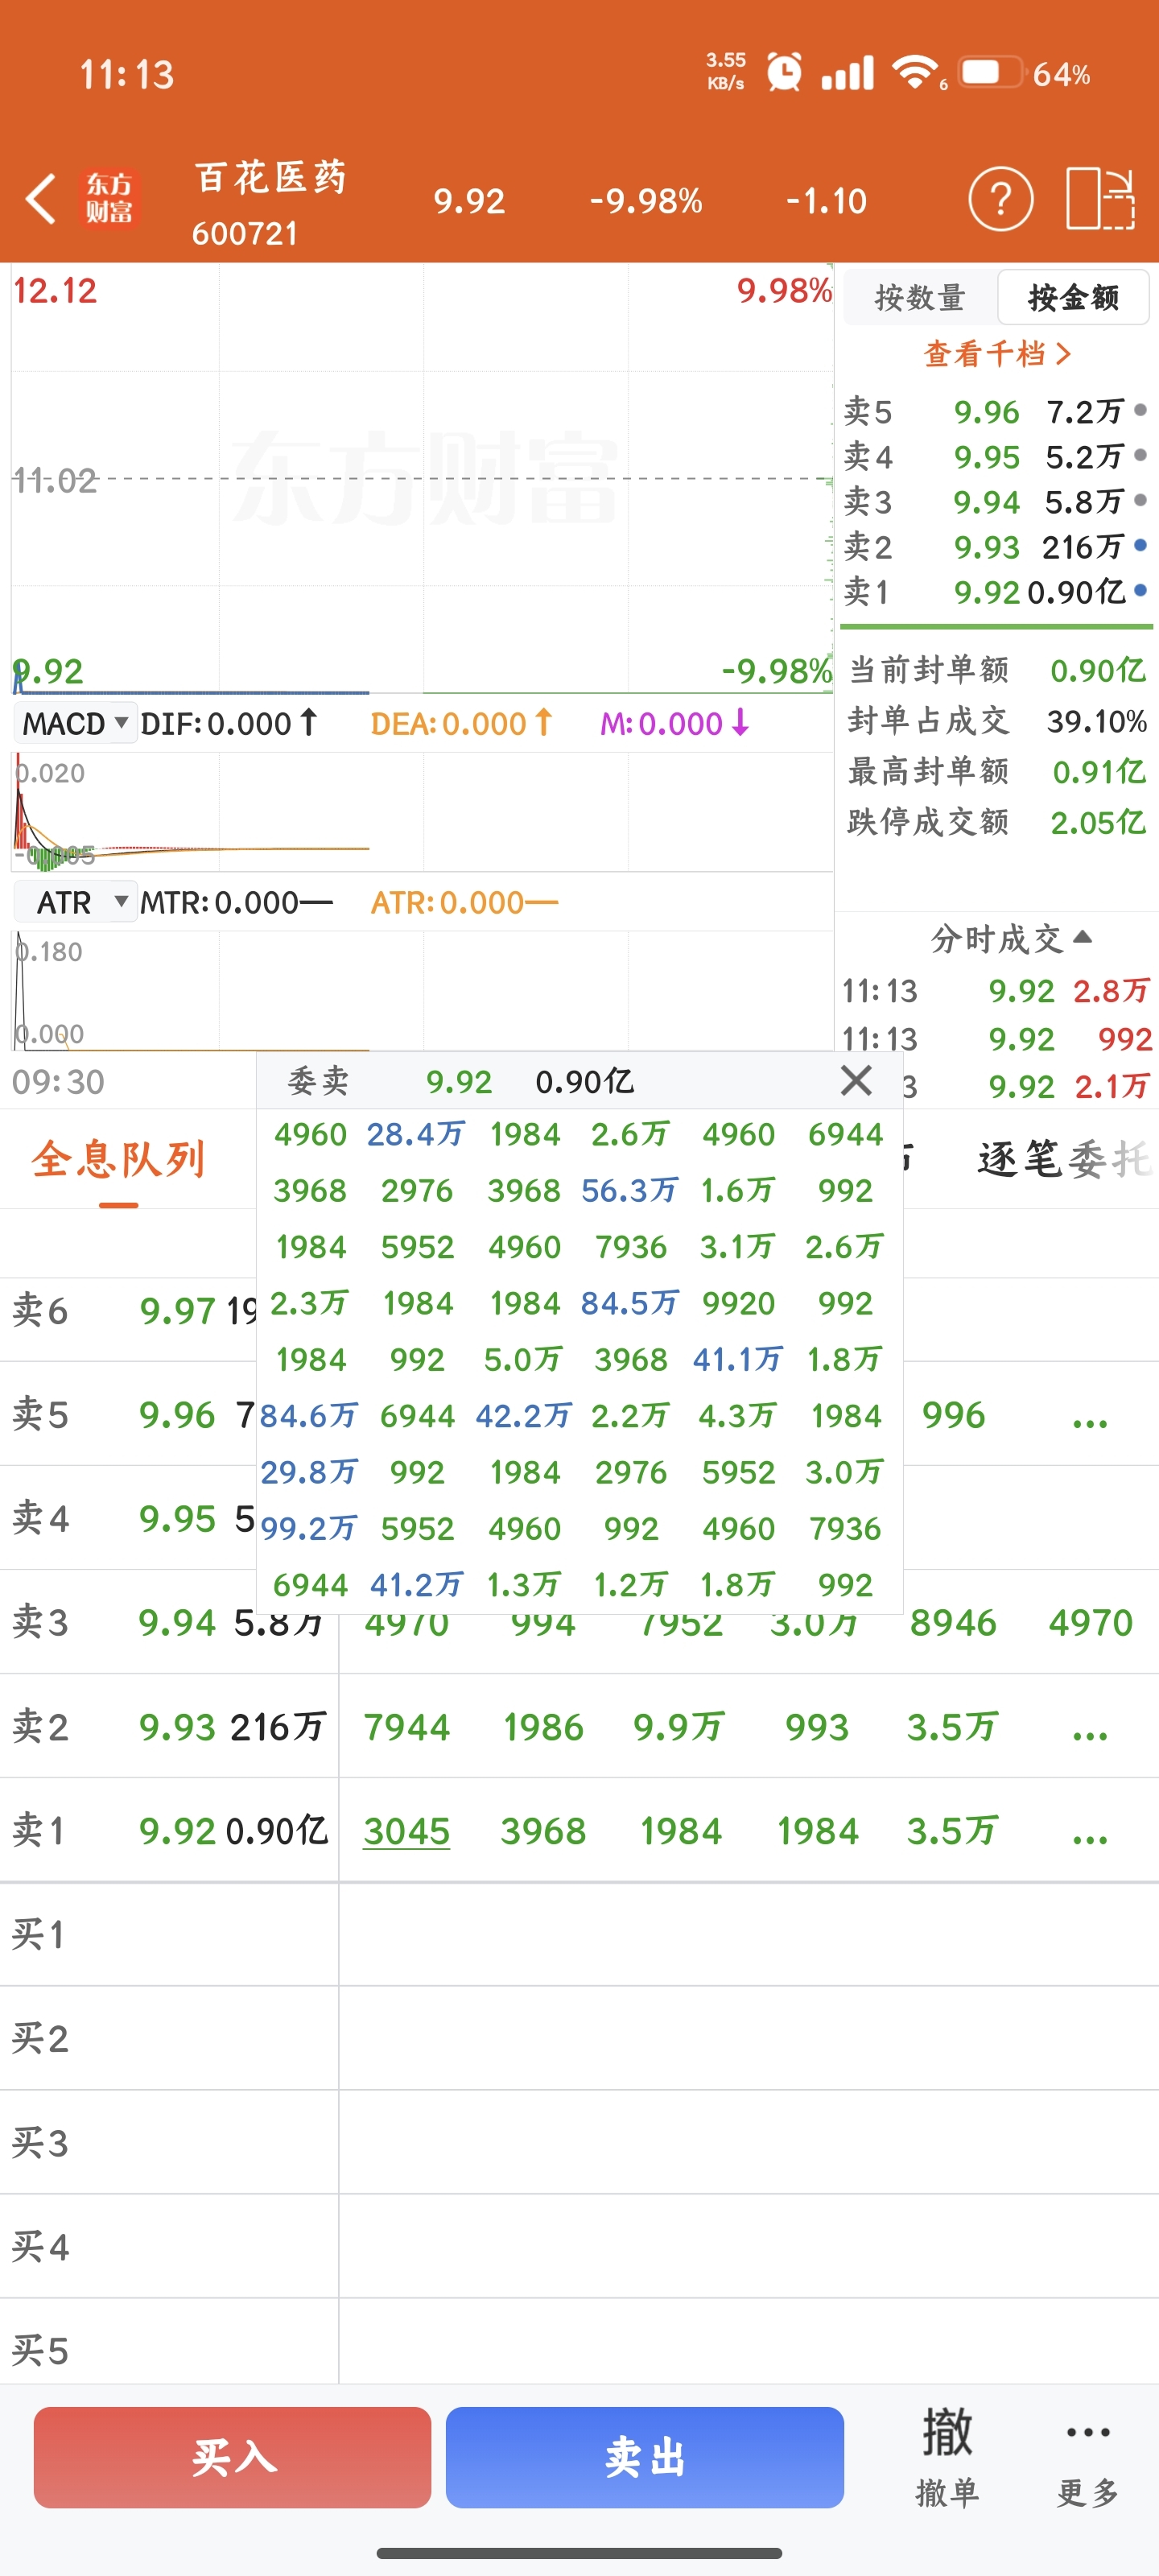Switch to 按金额 view
This screenshot has height=2576, width=1159.
pos(1074,297)
